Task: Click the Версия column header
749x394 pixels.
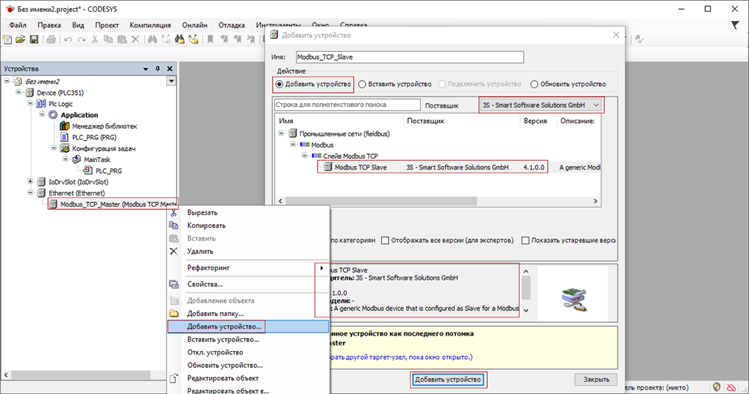Action: (535, 121)
